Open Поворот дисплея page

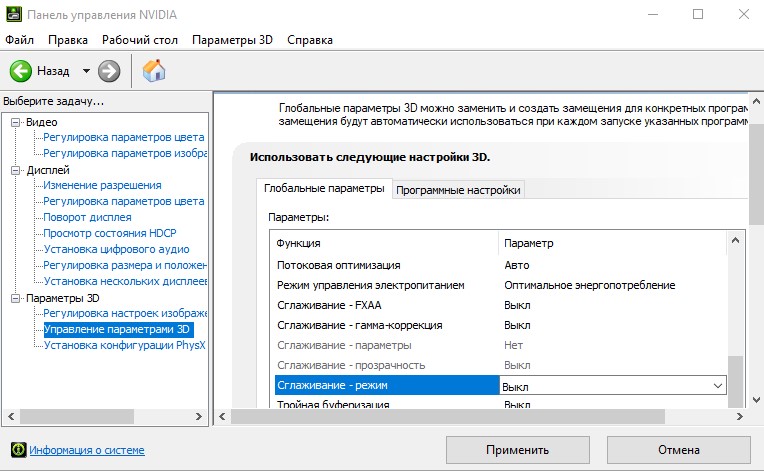87,217
